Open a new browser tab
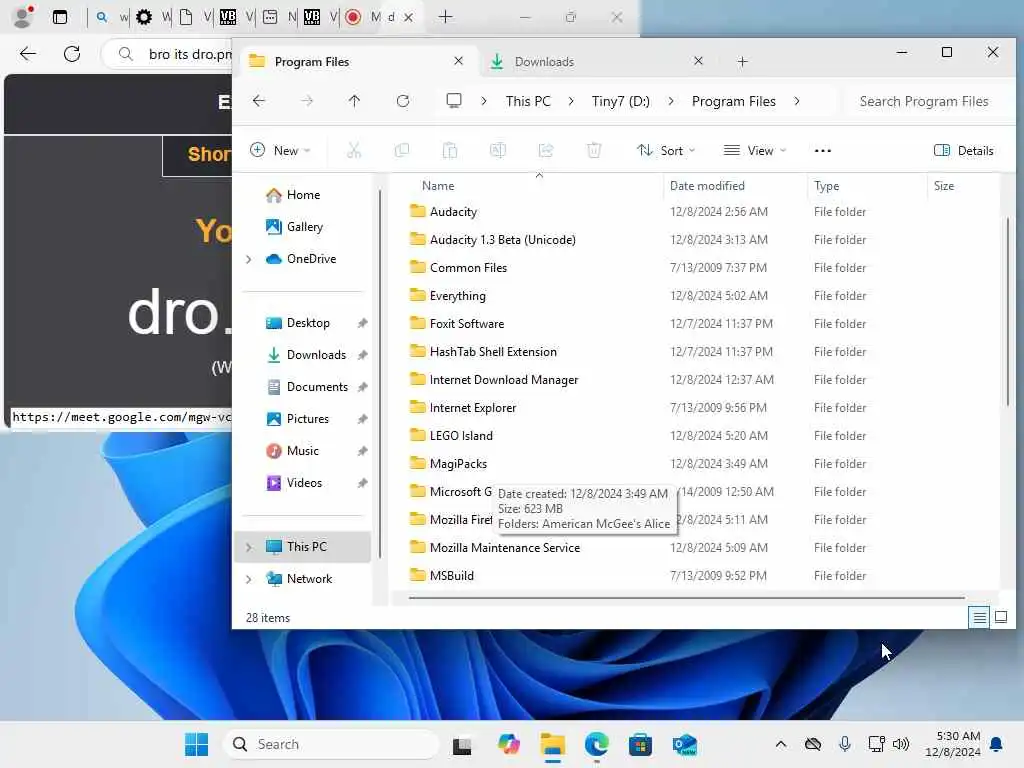Image resolution: width=1024 pixels, height=768 pixels. [x=445, y=17]
